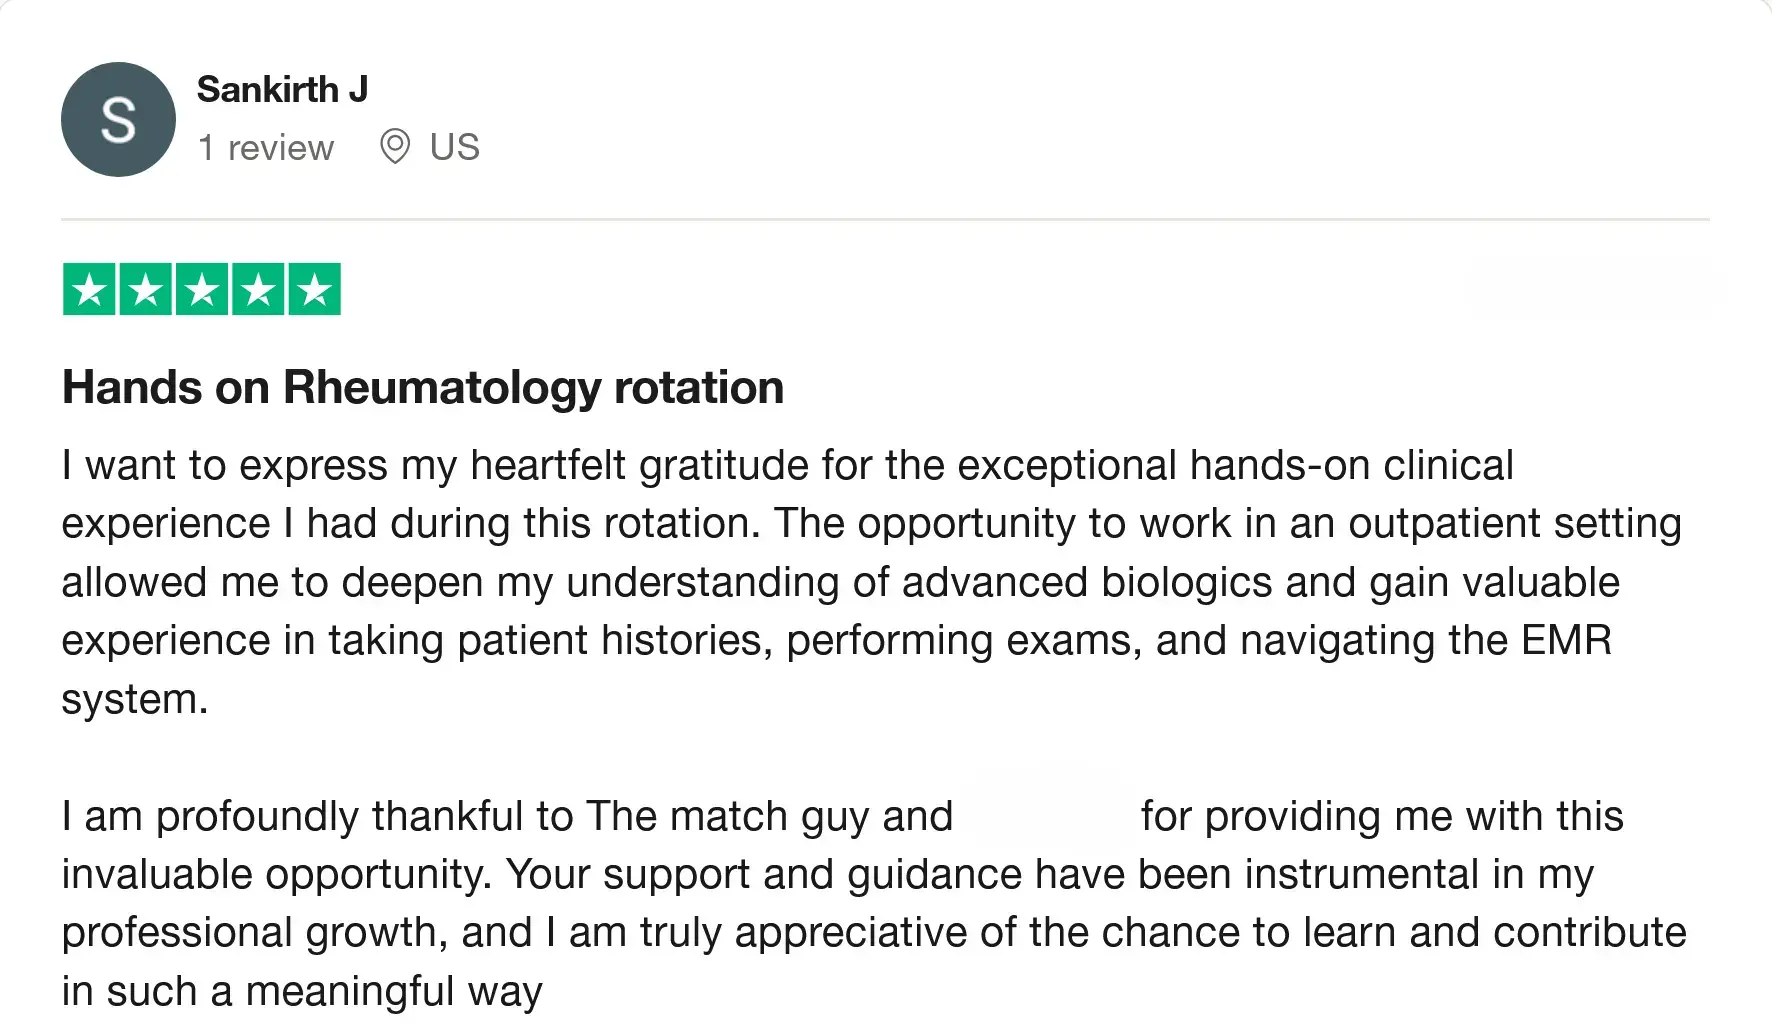Click the "1 review" count text
1772x1027 pixels.
[265, 148]
